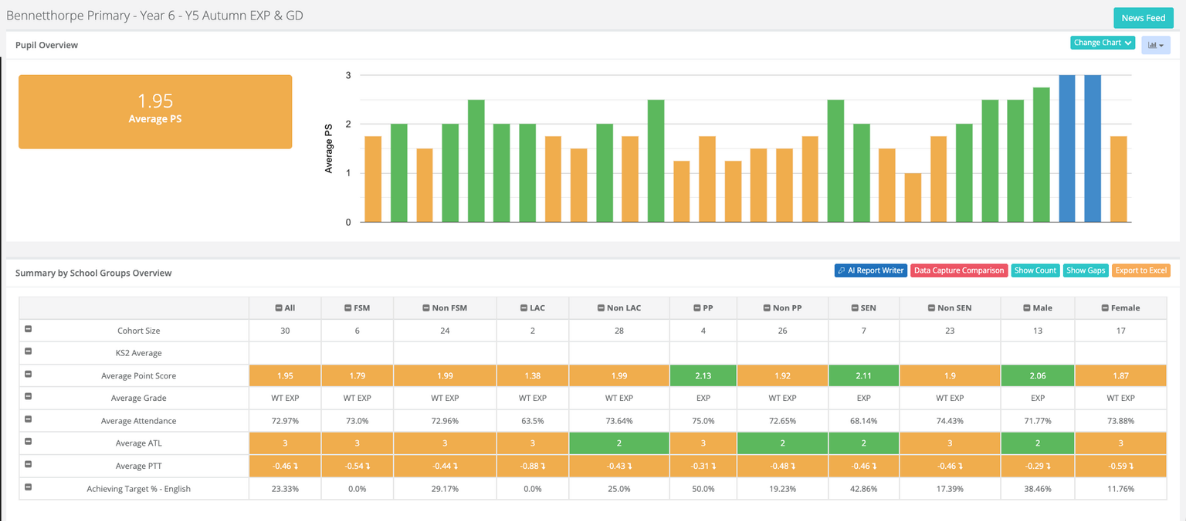
Task: Select All Achieving Target cell 23.33%
Action: [285, 488]
